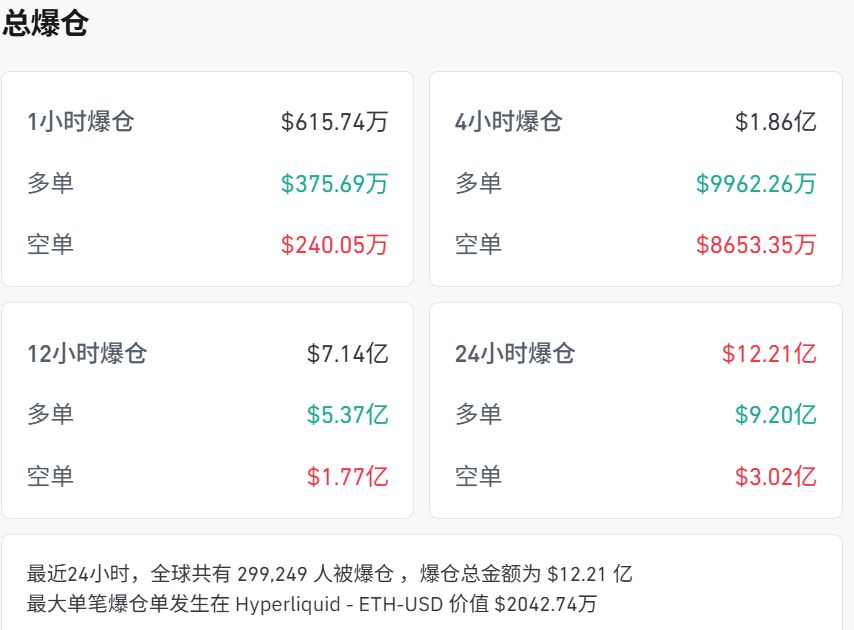
Task: Click the $8653.35万 short liquidation value
Action: tap(756, 245)
